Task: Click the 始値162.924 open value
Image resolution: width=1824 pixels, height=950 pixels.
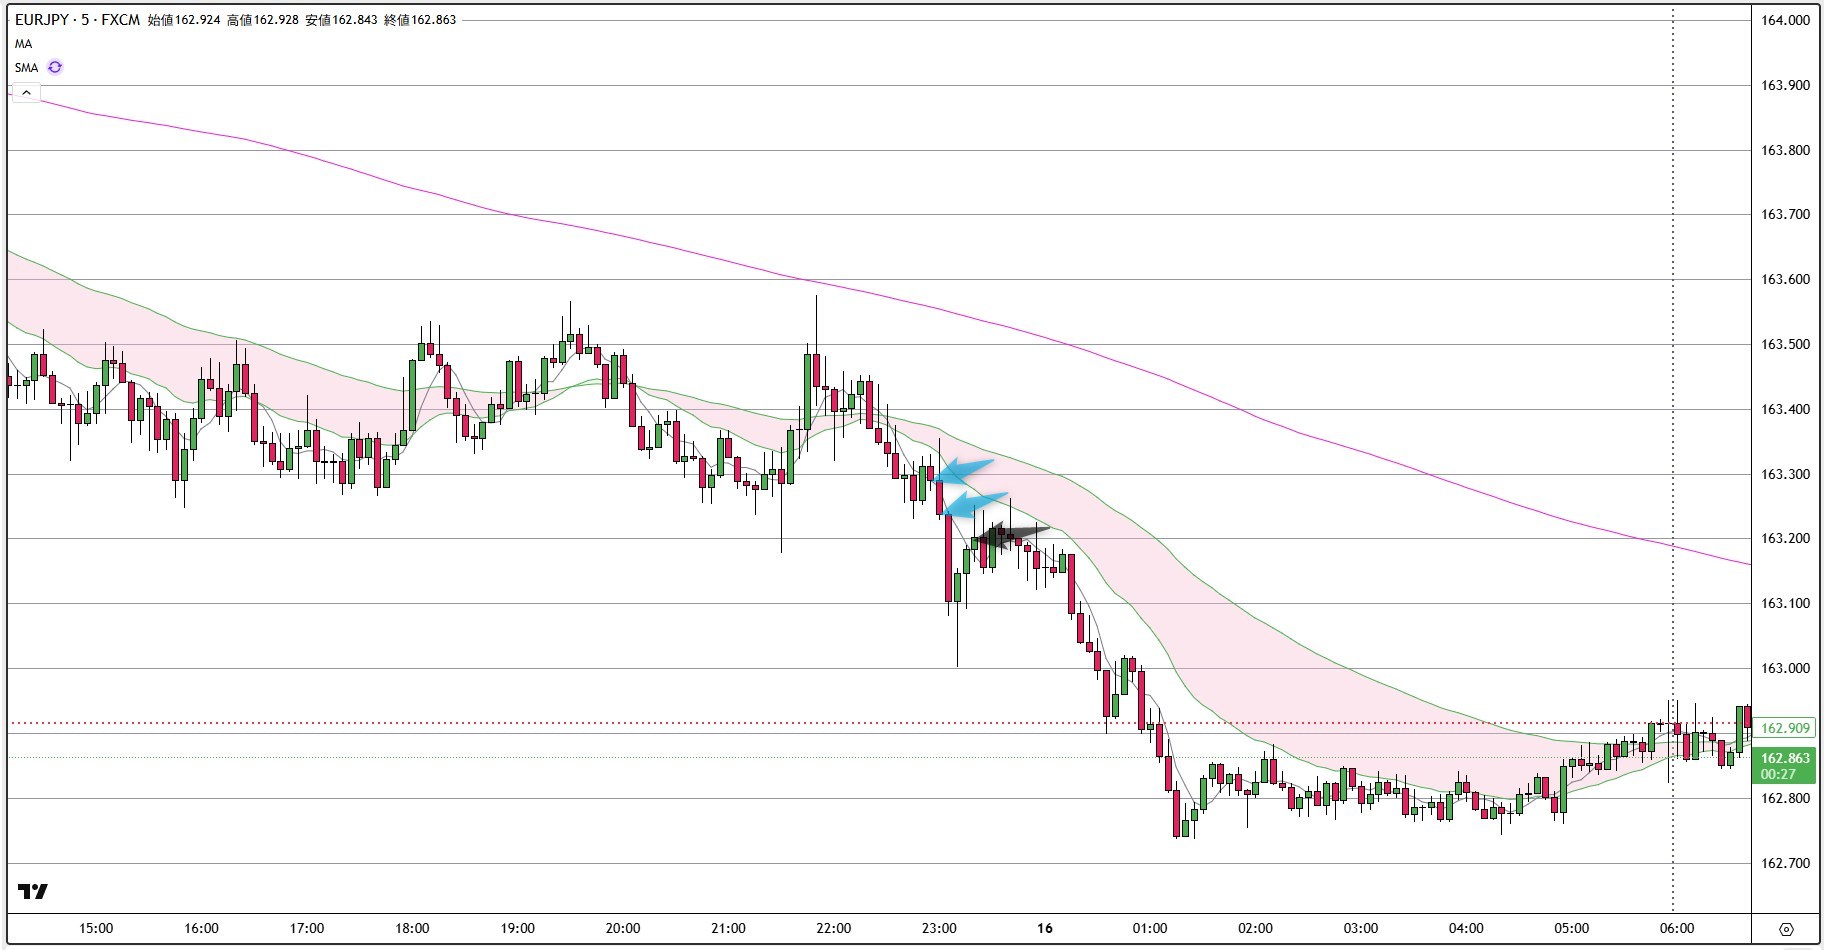Action: (183, 20)
